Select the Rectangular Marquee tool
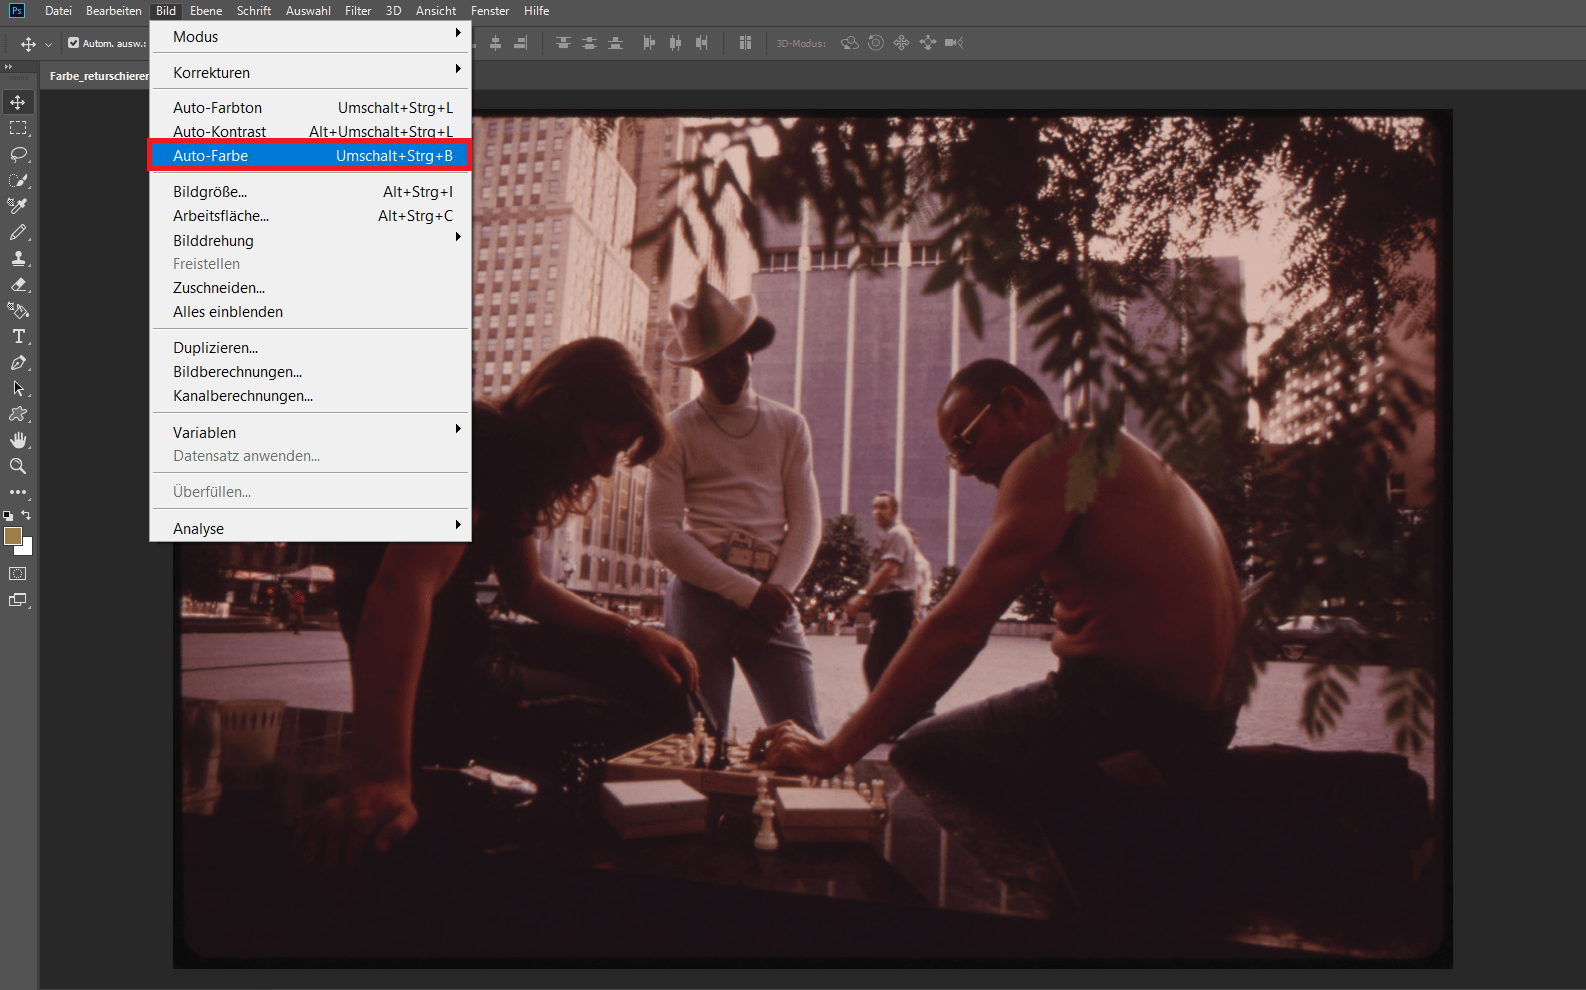Image resolution: width=1586 pixels, height=990 pixels. (18, 128)
